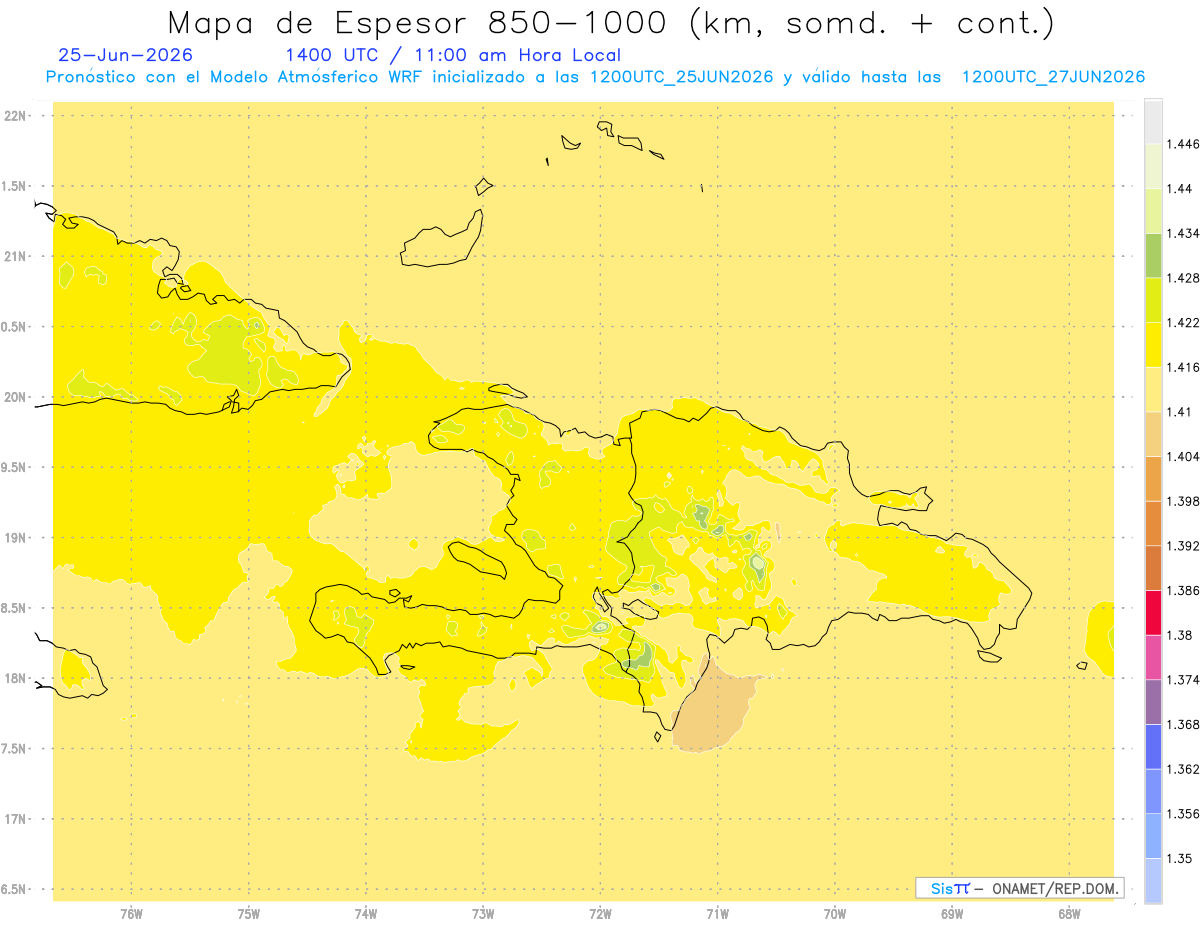Click the legend value '1.416'
The image size is (1200, 927).
pos(1183,367)
